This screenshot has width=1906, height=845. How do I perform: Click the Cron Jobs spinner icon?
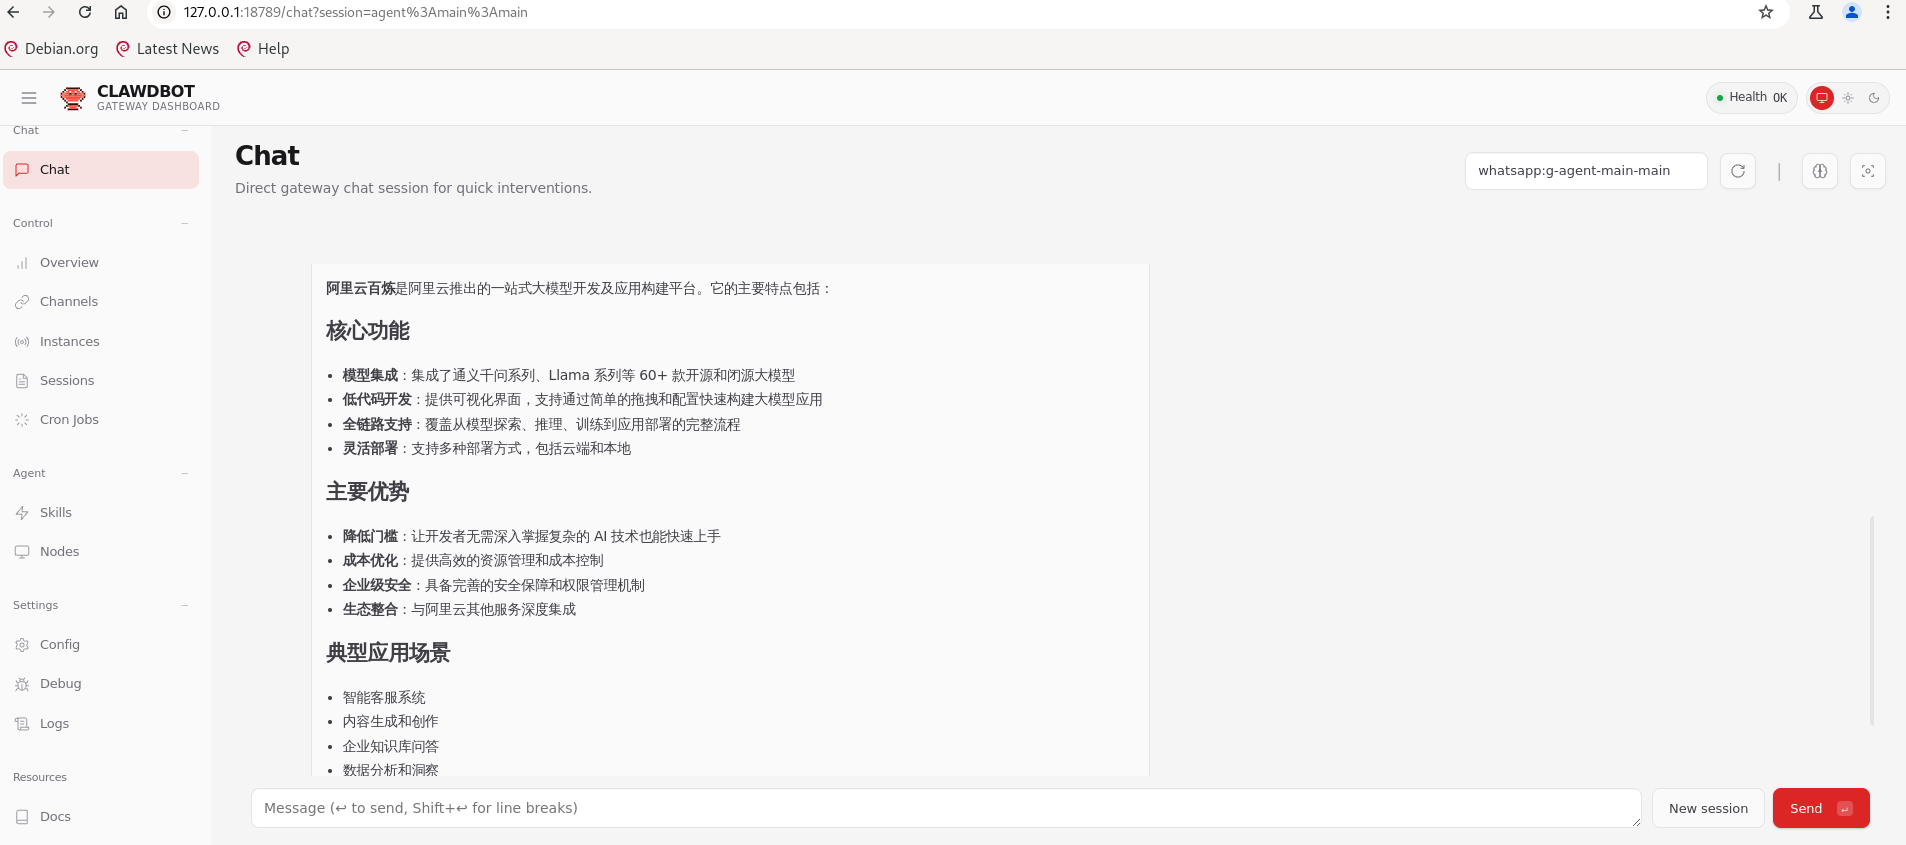[22, 420]
